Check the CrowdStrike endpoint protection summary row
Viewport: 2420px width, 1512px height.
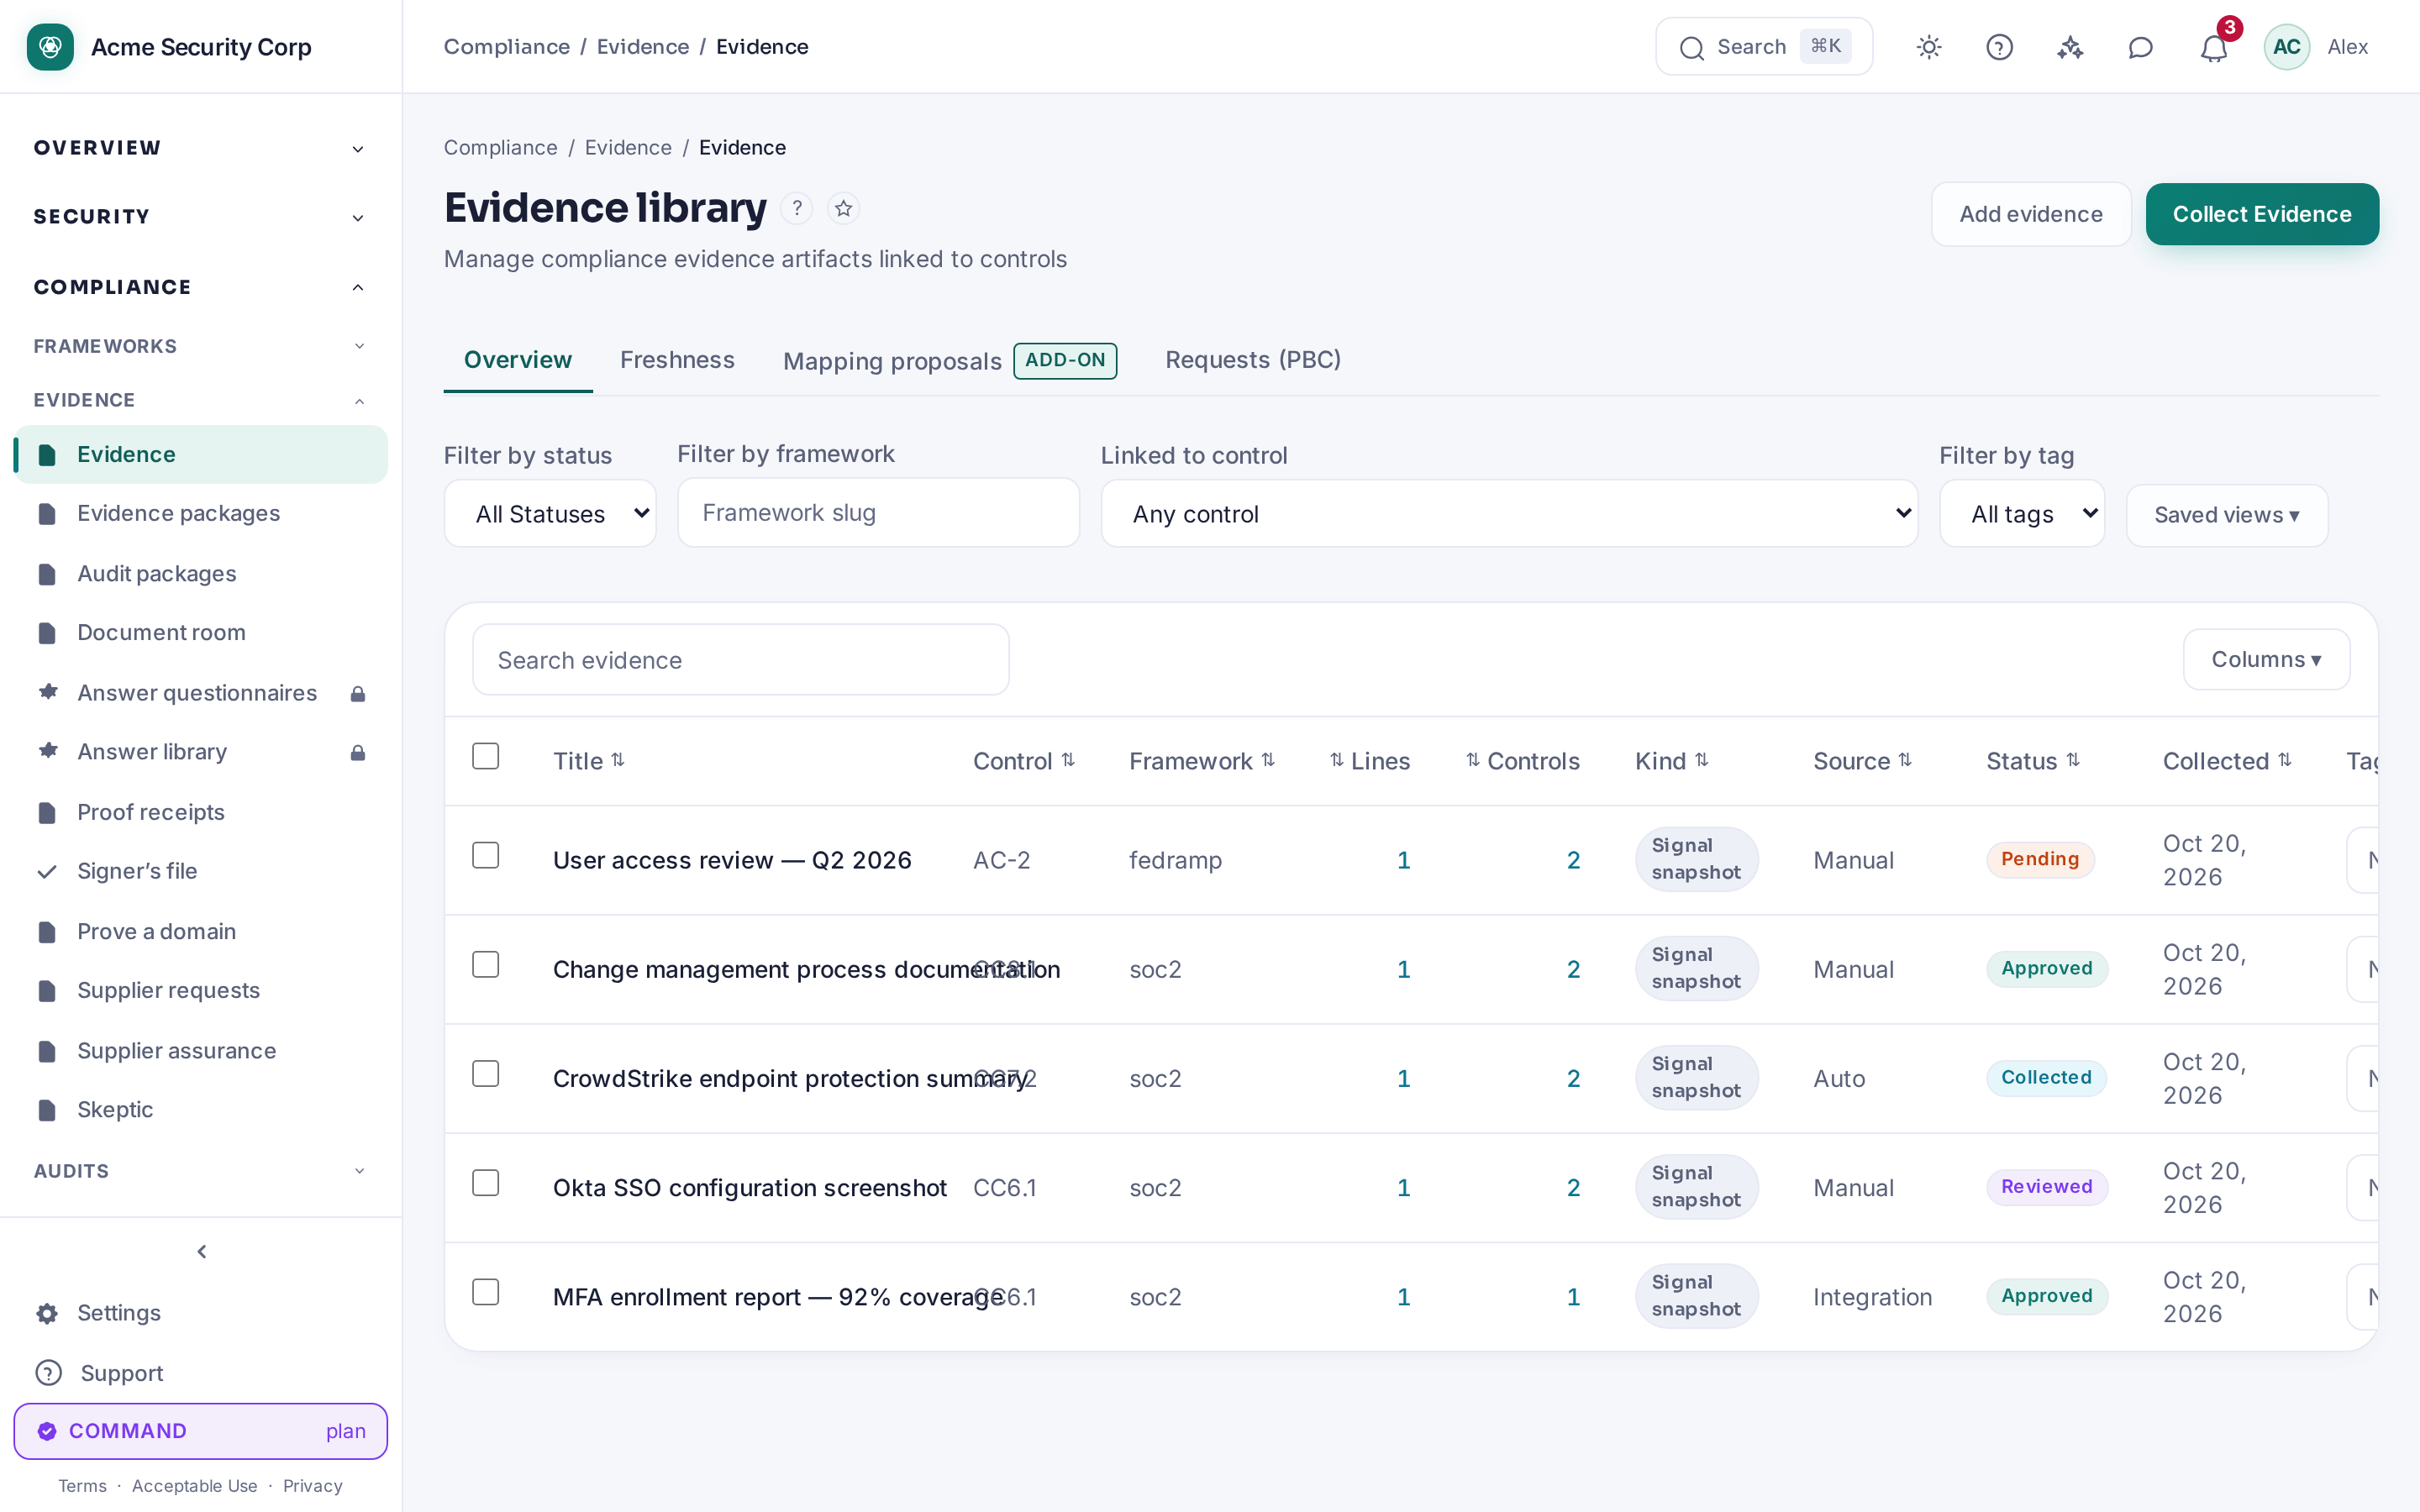[485, 1073]
